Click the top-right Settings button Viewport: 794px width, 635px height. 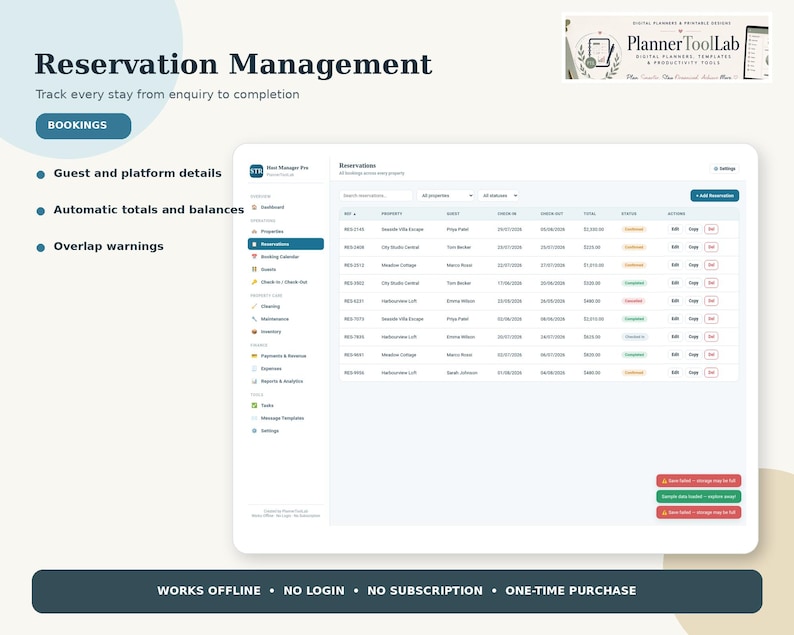coord(724,169)
